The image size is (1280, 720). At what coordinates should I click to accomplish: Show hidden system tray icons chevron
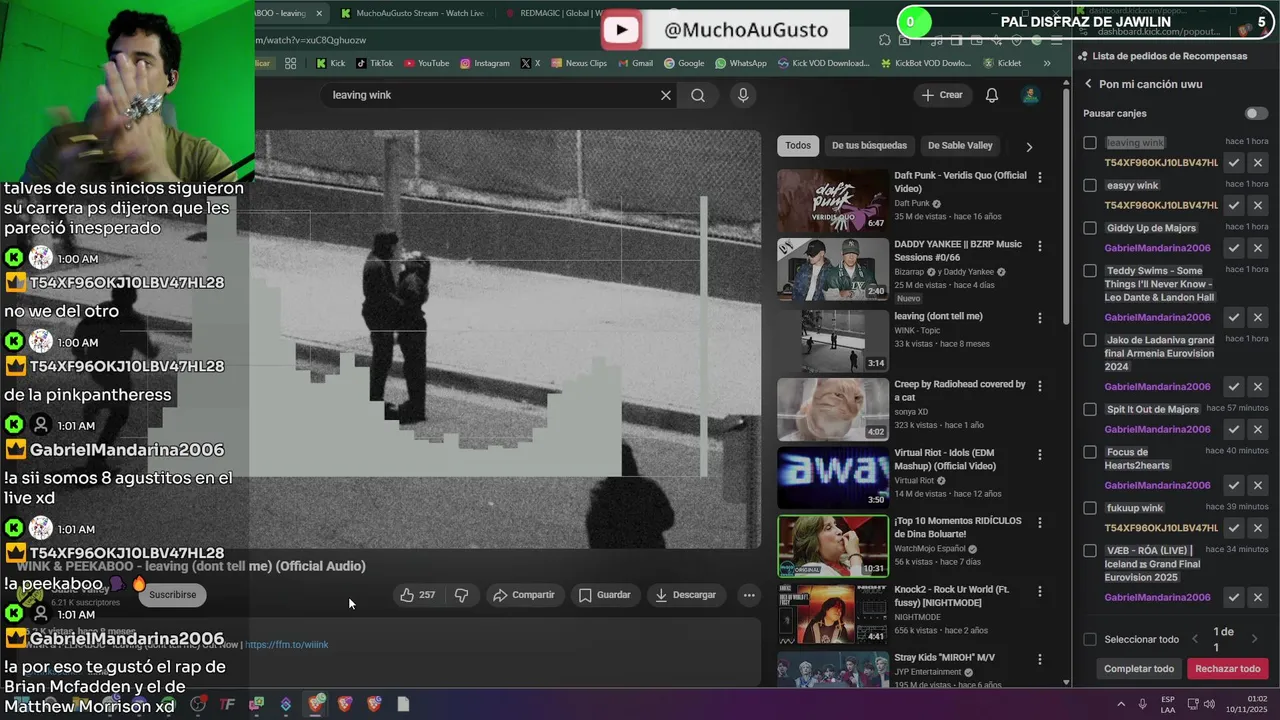point(1121,704)
